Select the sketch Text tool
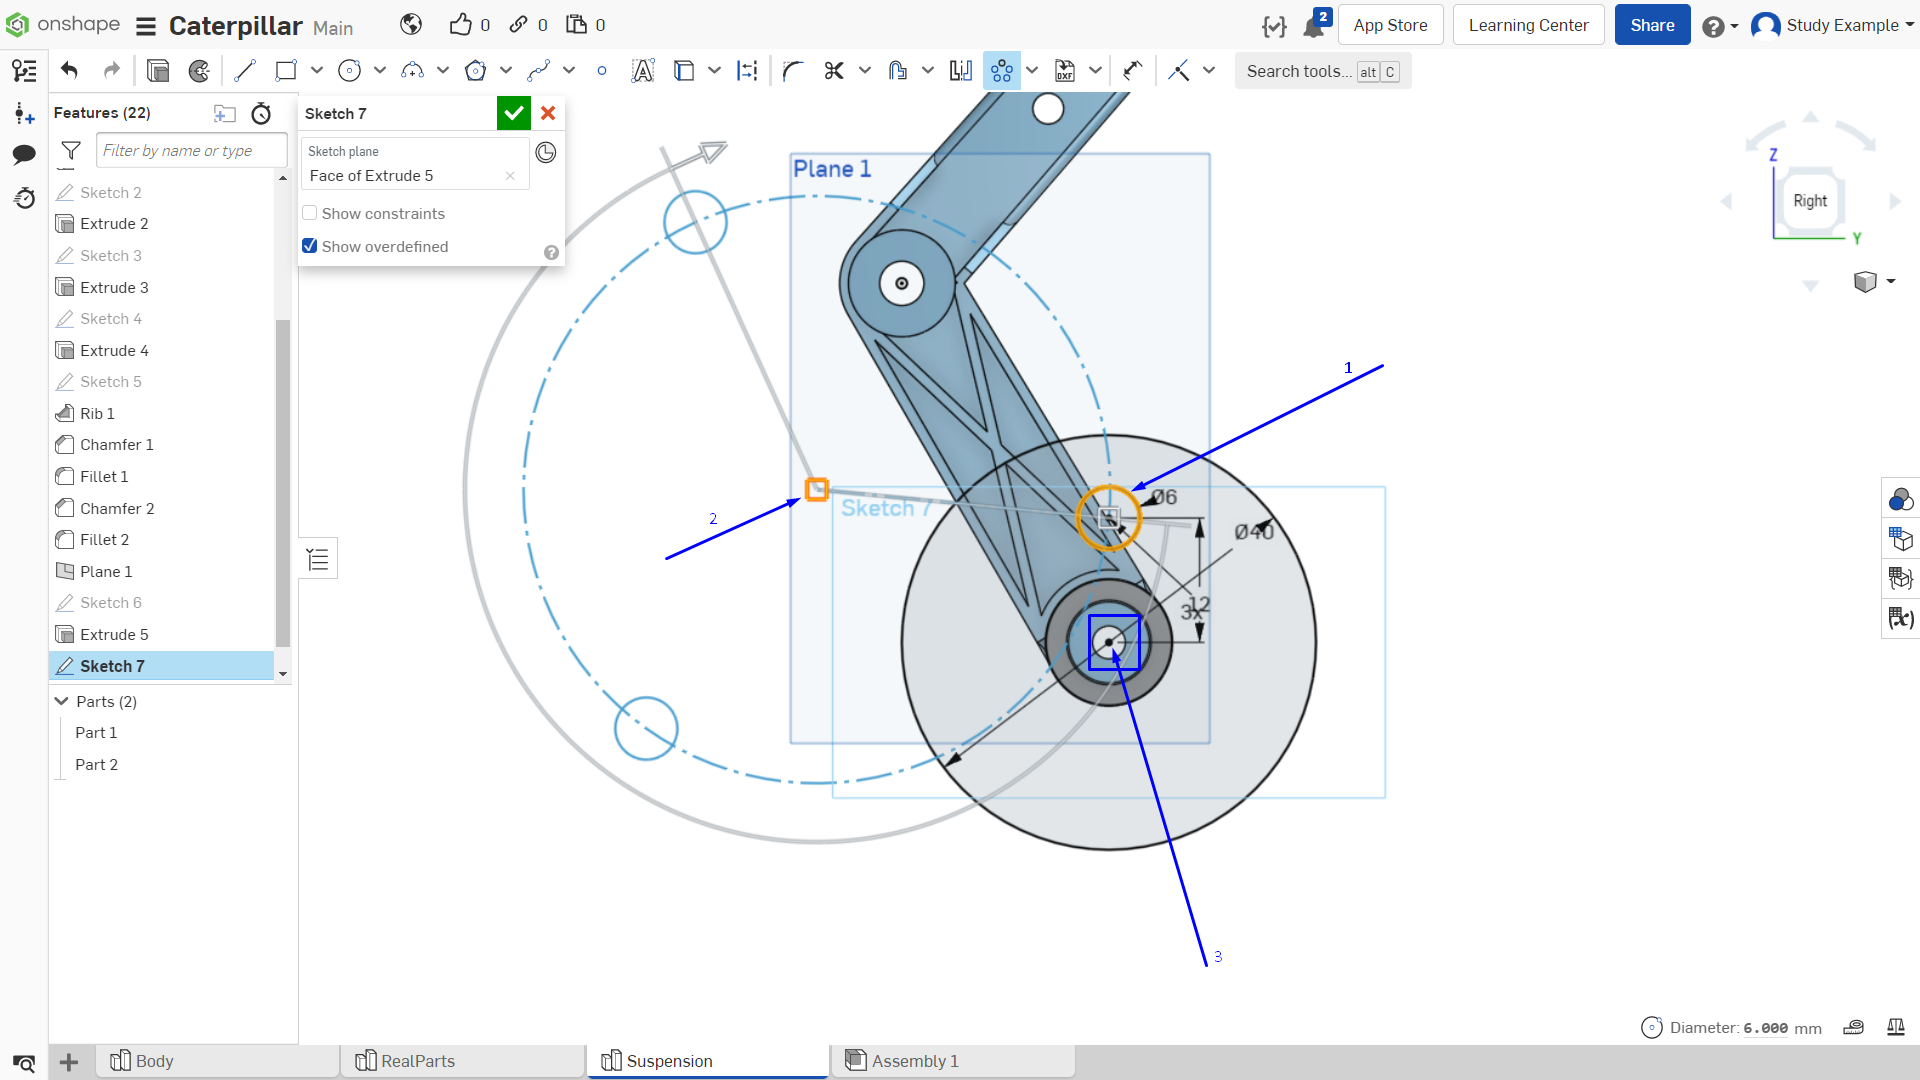The width and height of the screenshot is (1920, 1080). coord(643,71)
